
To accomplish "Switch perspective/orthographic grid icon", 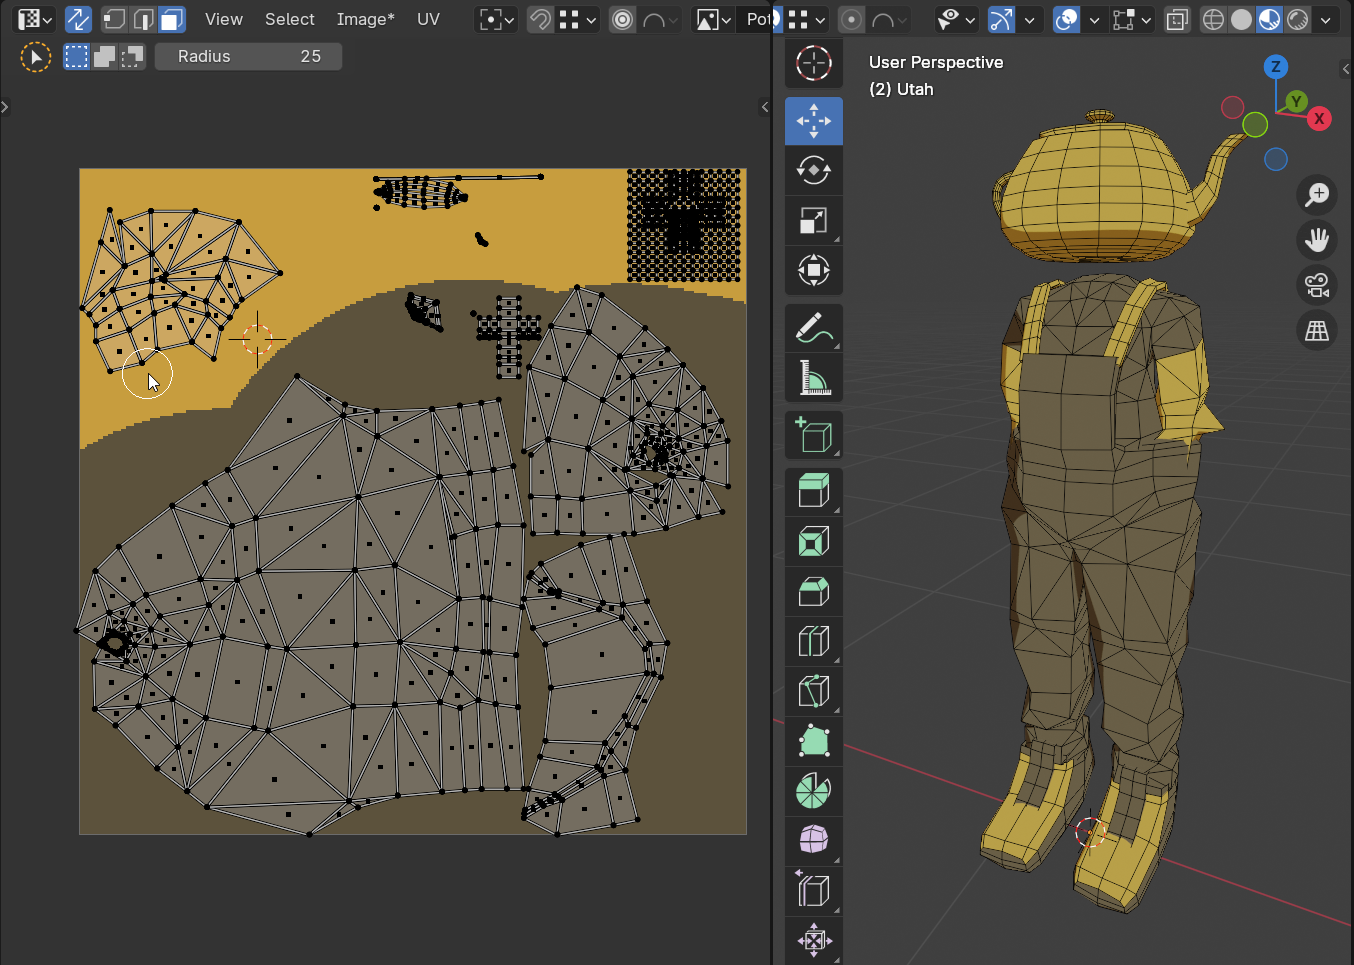I will pyautogui.click(x=1317, y=331).
